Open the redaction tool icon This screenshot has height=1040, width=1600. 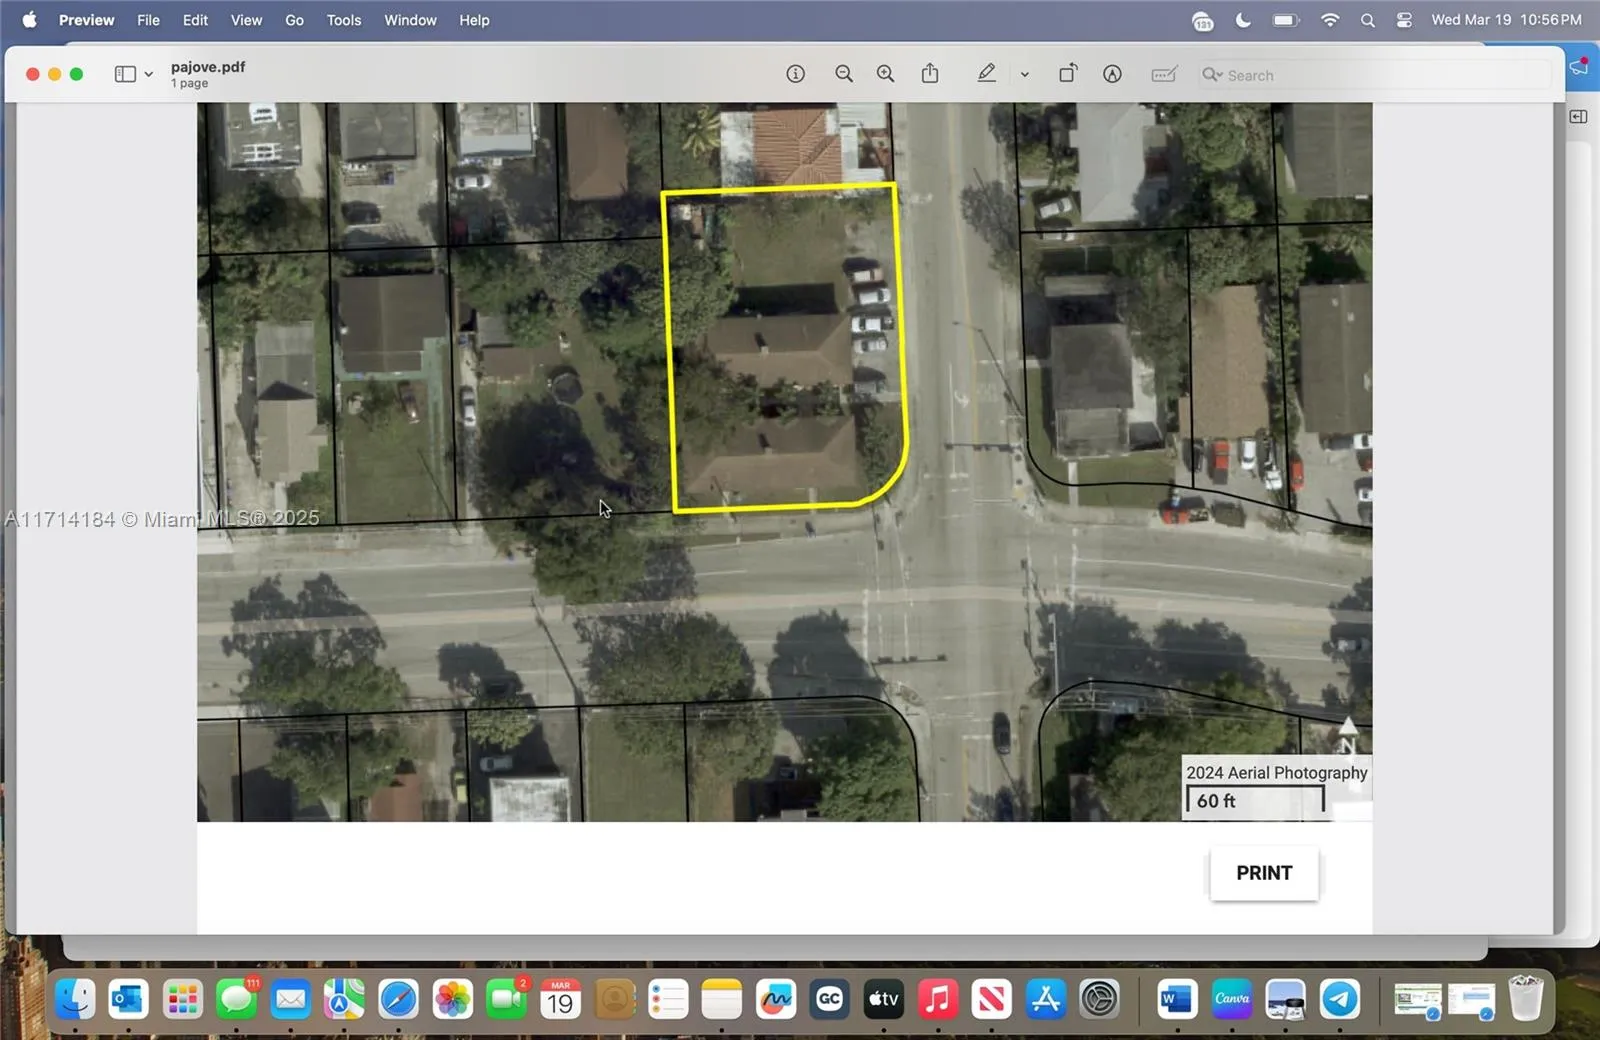[1164, 73]
